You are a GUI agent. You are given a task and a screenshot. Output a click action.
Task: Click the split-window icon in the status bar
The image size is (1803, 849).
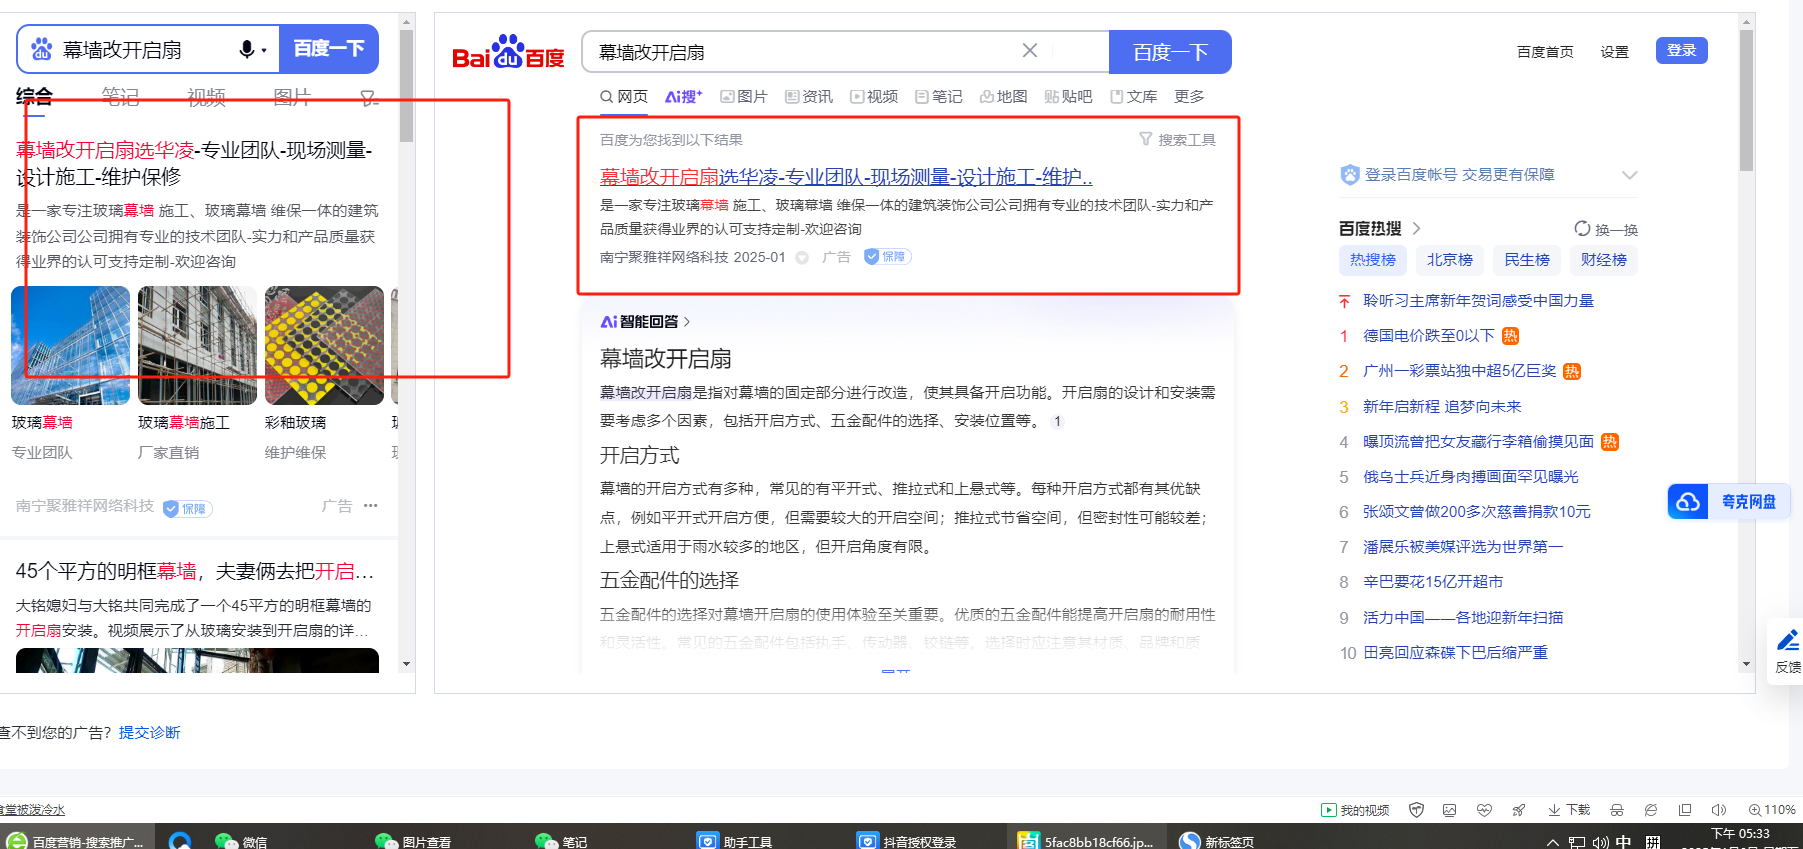[x=1685, y=810]
